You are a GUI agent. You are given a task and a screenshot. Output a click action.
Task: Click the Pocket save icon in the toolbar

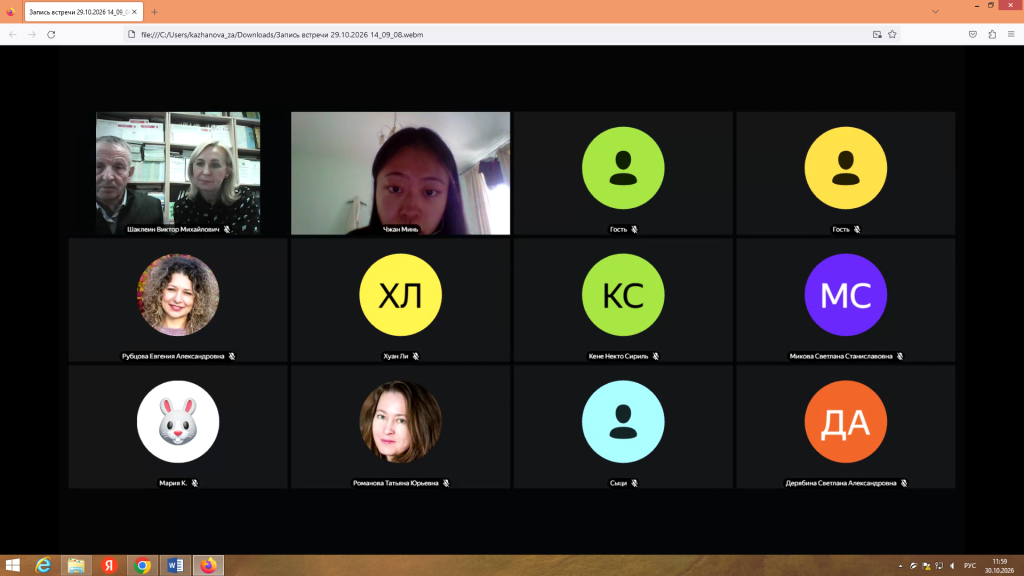[973, 35]
